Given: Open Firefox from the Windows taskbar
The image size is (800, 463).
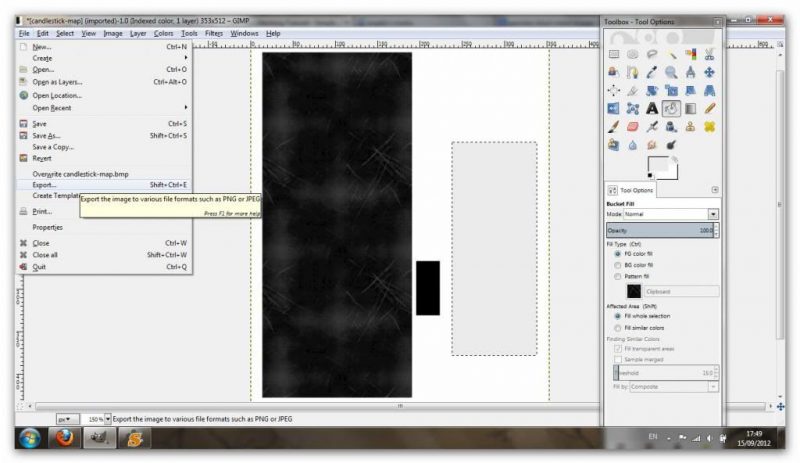Looking at the screenshot, I should [x=65, y=438].
